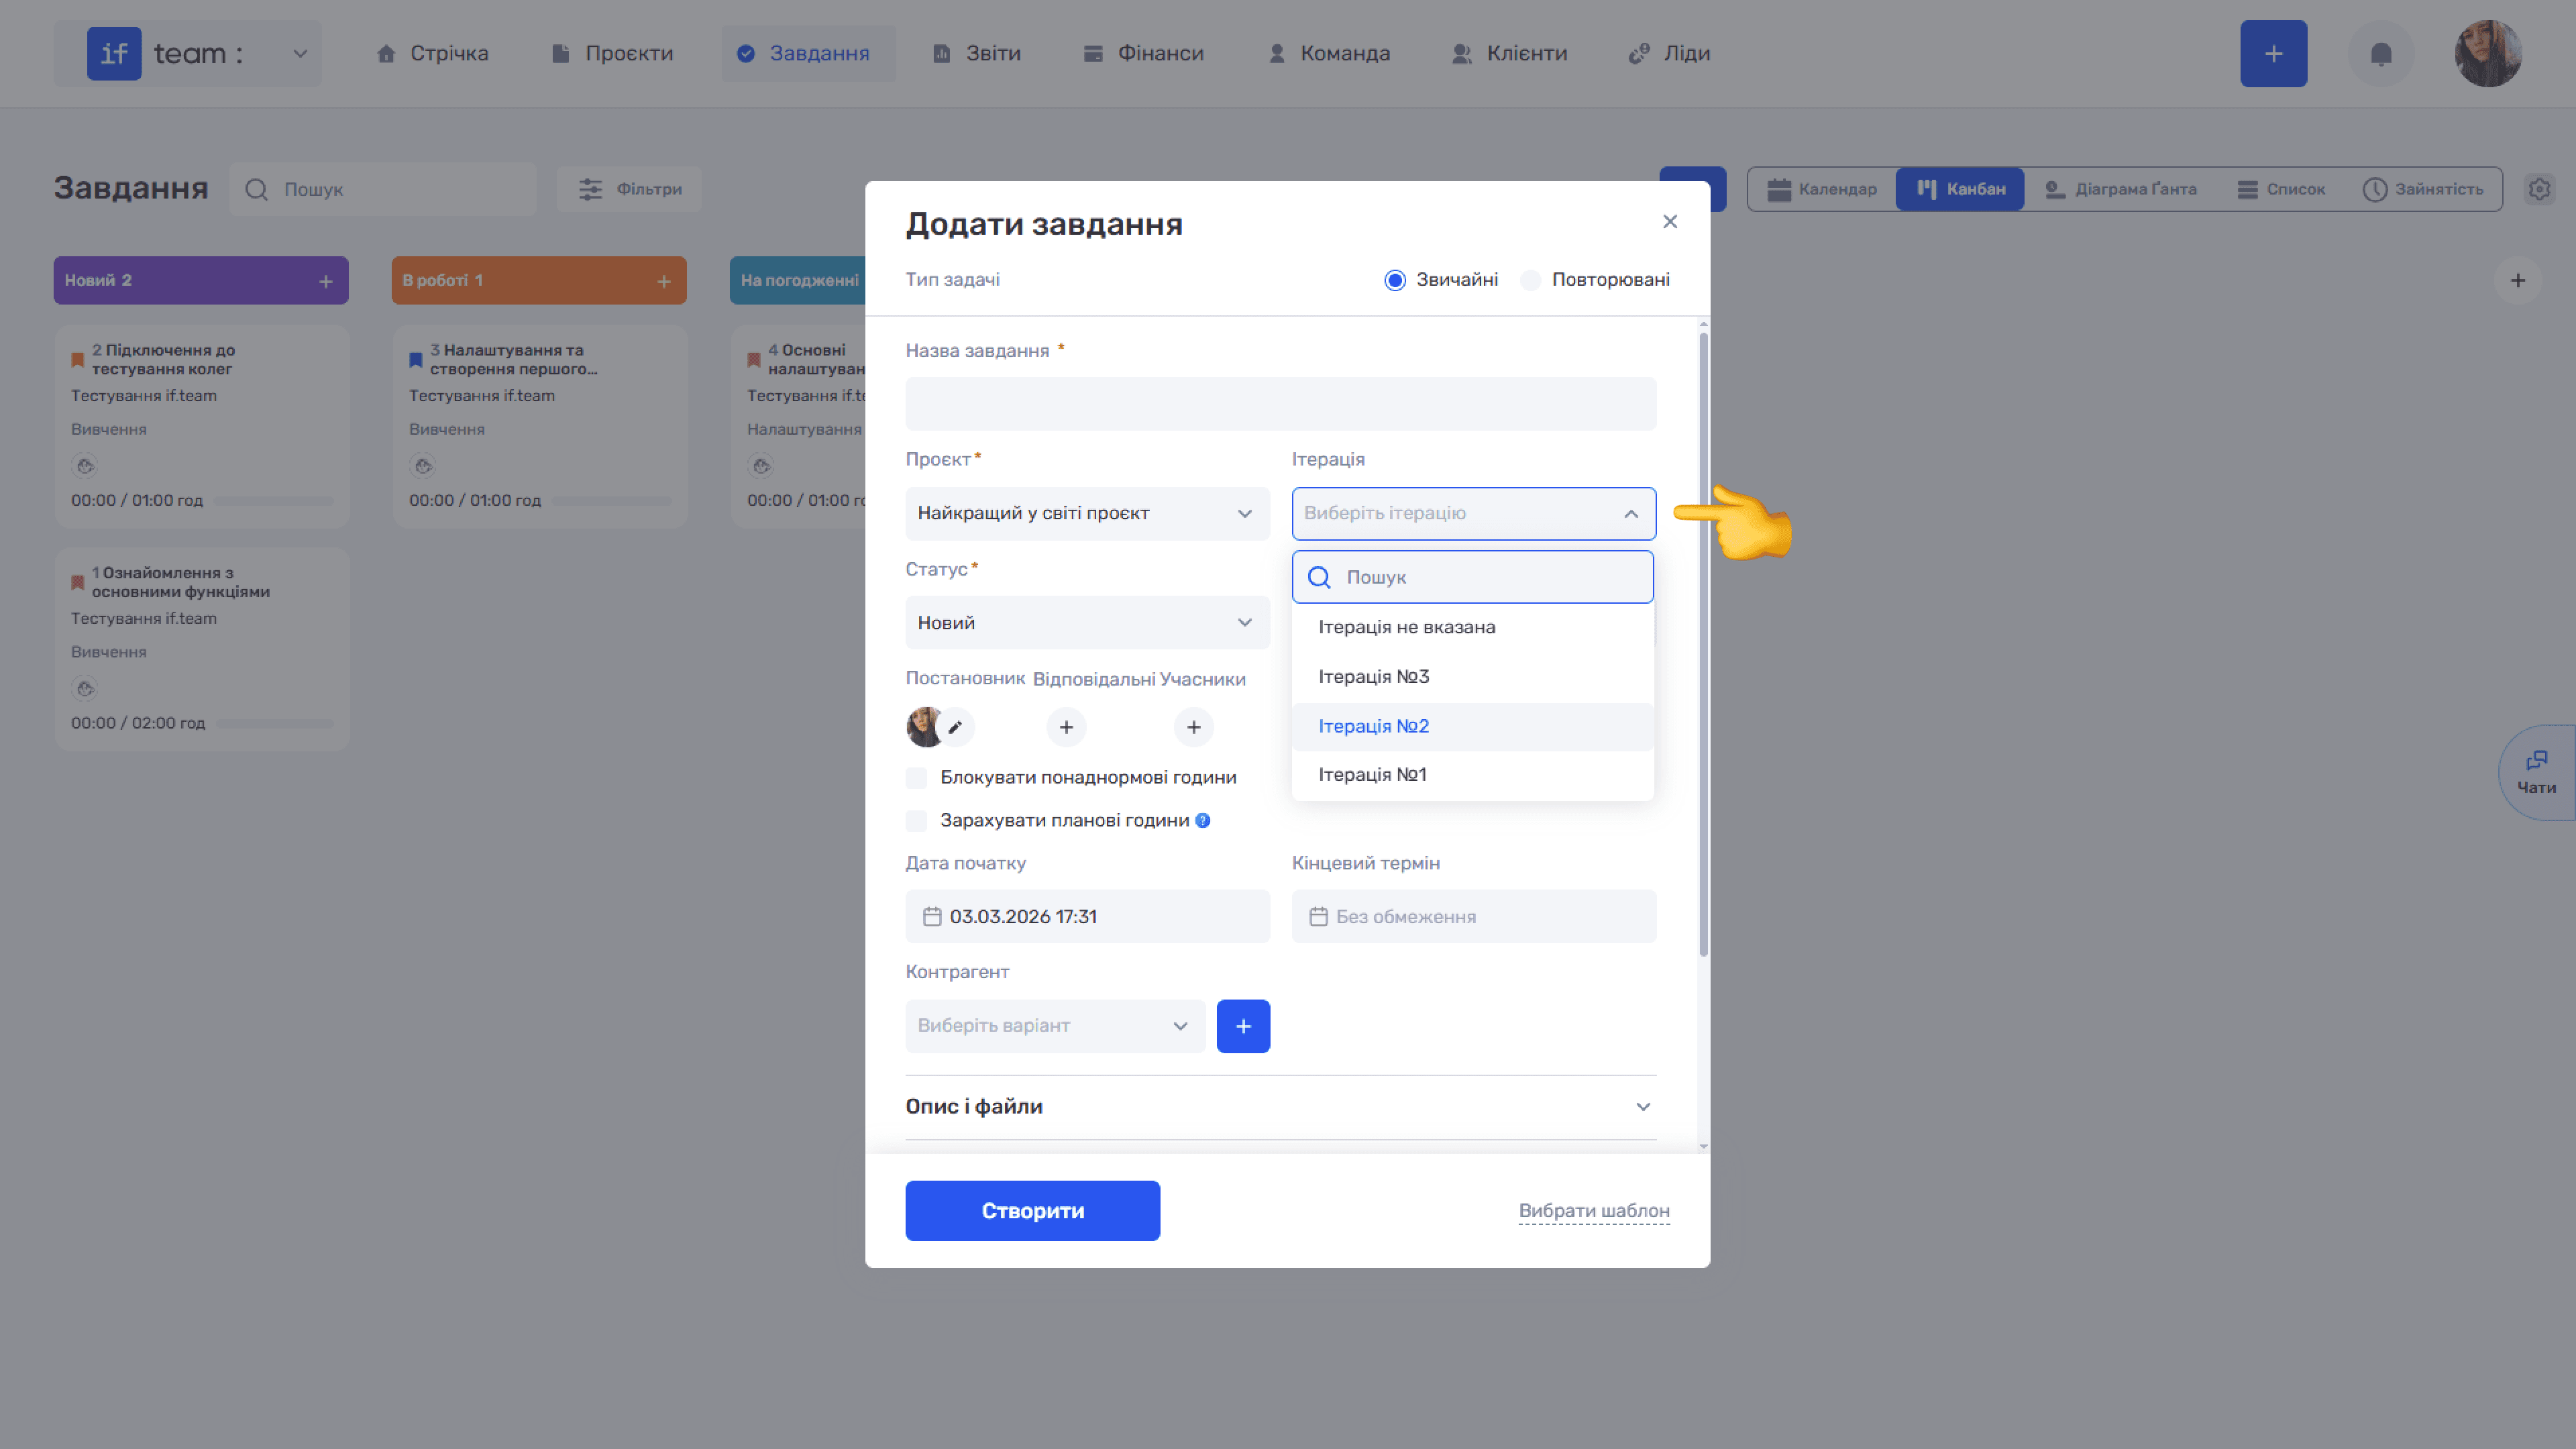Open the notifications bell

tap(2381, 54)
